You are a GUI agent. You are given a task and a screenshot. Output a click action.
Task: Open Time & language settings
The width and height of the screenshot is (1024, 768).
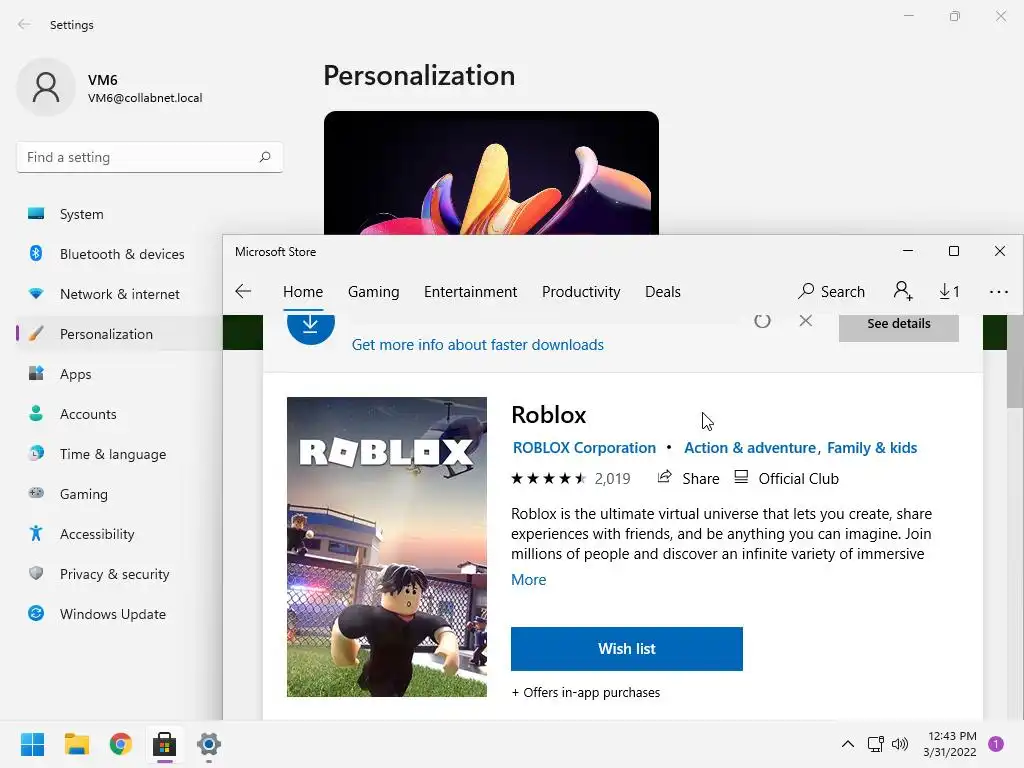tap(118, 454)
